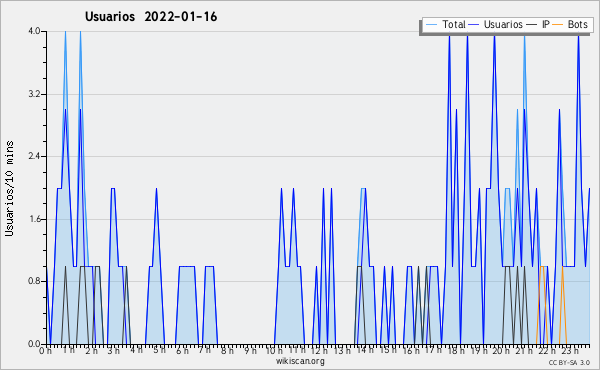Click the '1 h' x-axis label
600x370 pixels.
click(68, 350)
